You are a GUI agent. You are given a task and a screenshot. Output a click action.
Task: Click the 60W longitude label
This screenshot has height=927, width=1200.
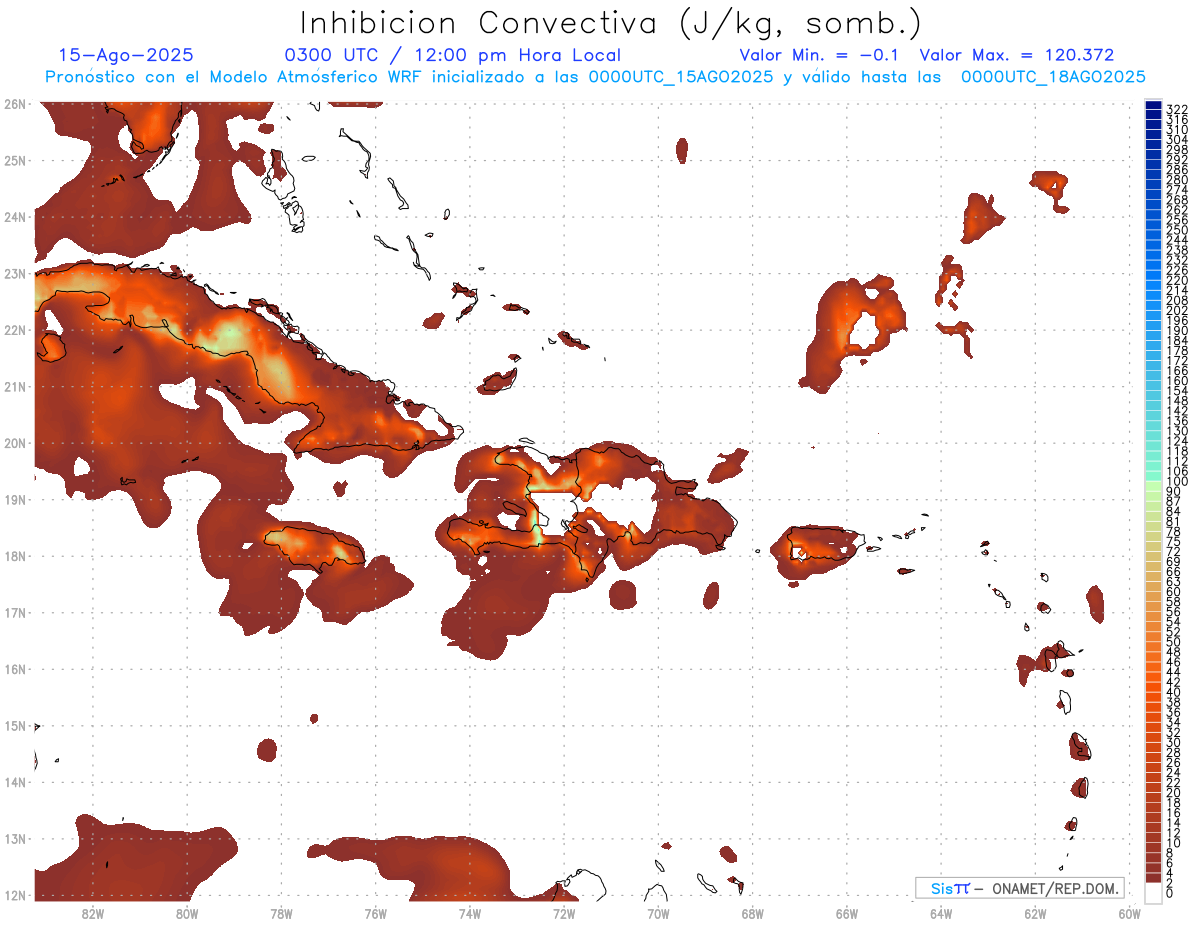(1129, 913)
